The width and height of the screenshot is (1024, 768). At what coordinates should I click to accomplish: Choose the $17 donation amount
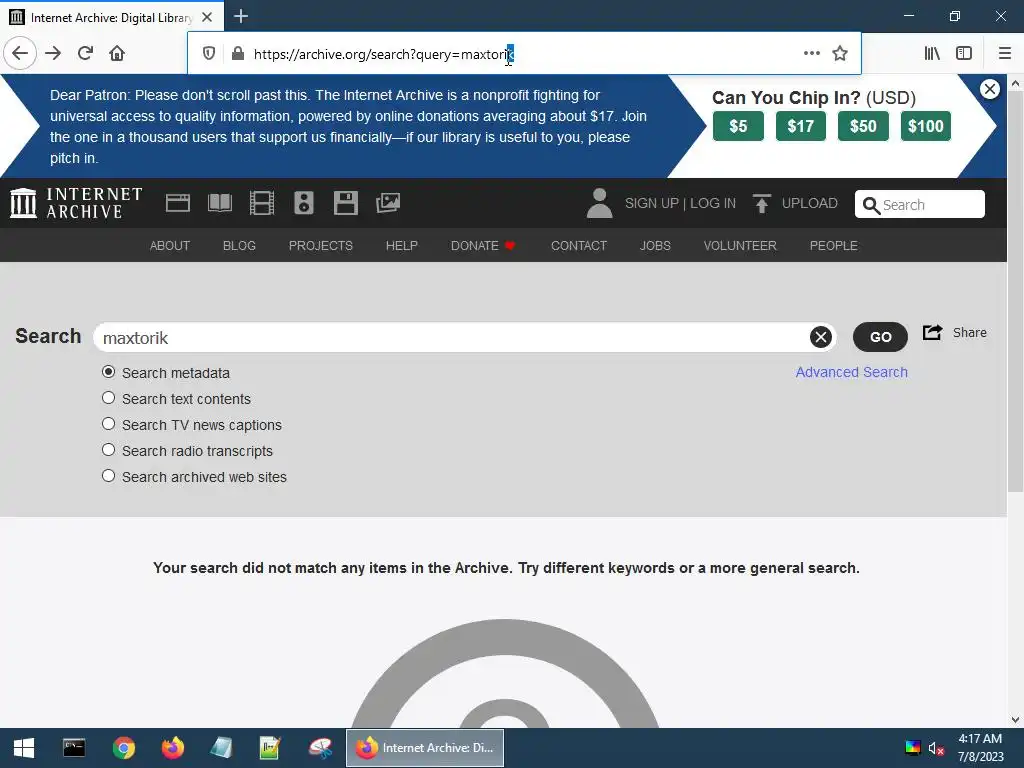pos(801,126)
